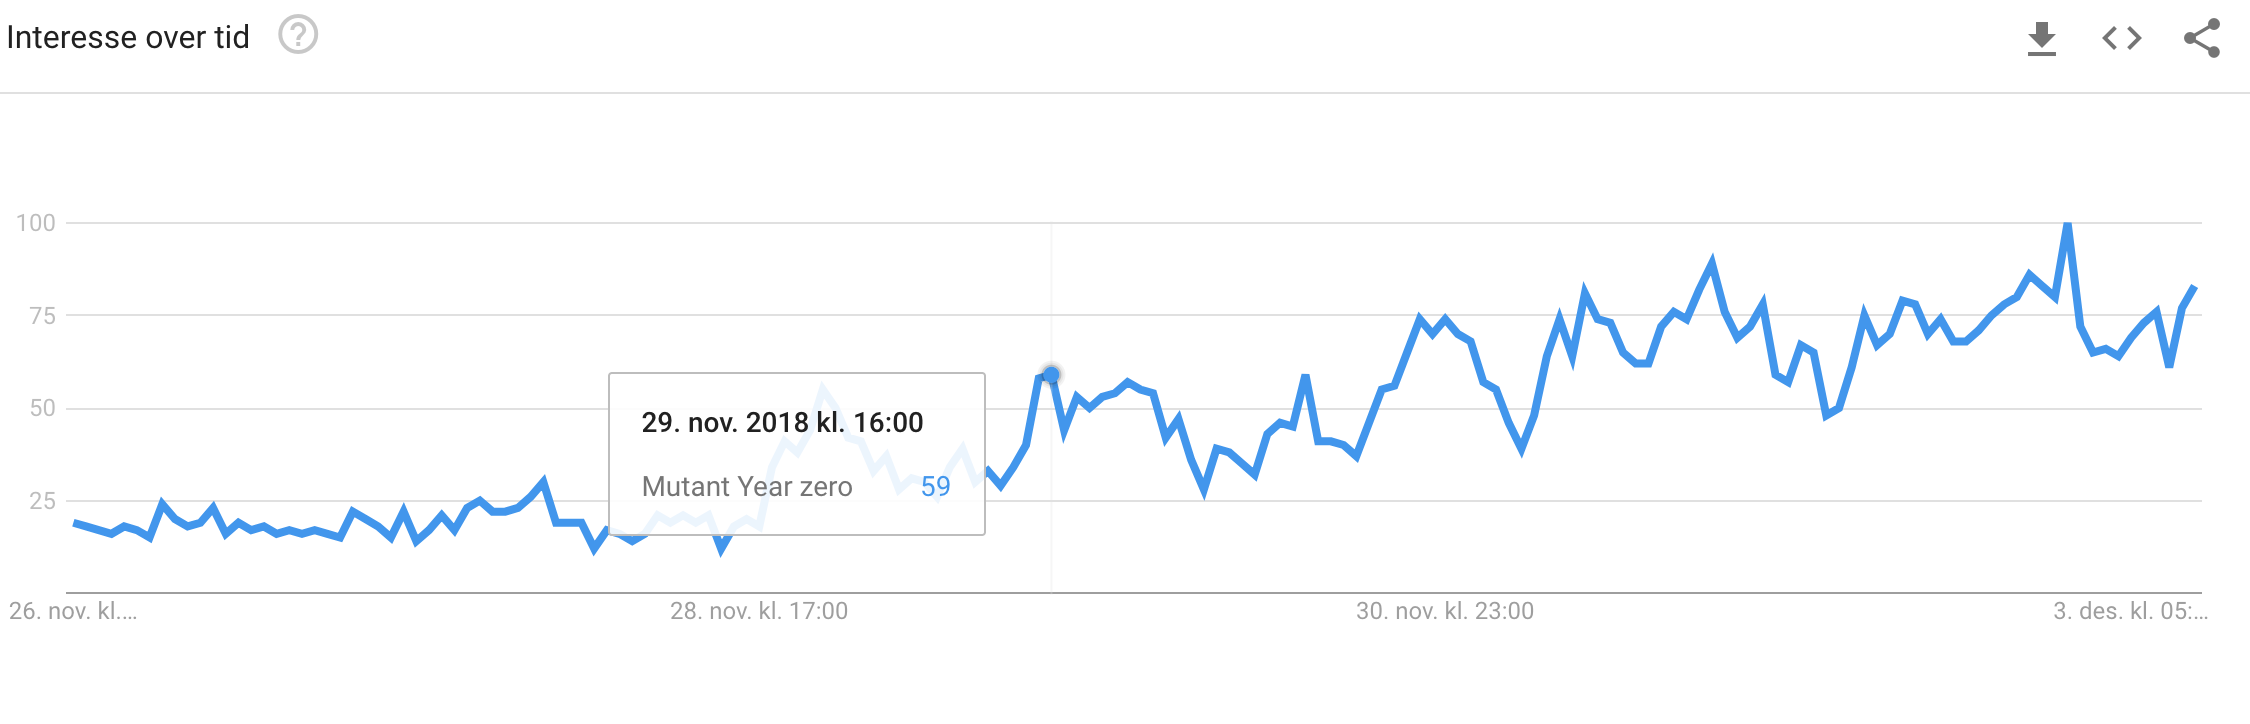
Task: Click the 28. nov. kl. 17:00 axis label
Action: click(x=759, y=611)
